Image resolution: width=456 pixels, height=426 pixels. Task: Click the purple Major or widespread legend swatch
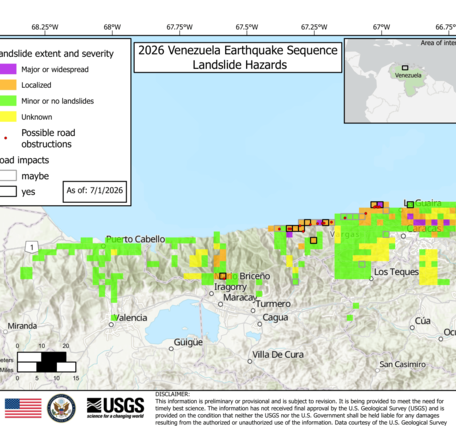point(8,69)
